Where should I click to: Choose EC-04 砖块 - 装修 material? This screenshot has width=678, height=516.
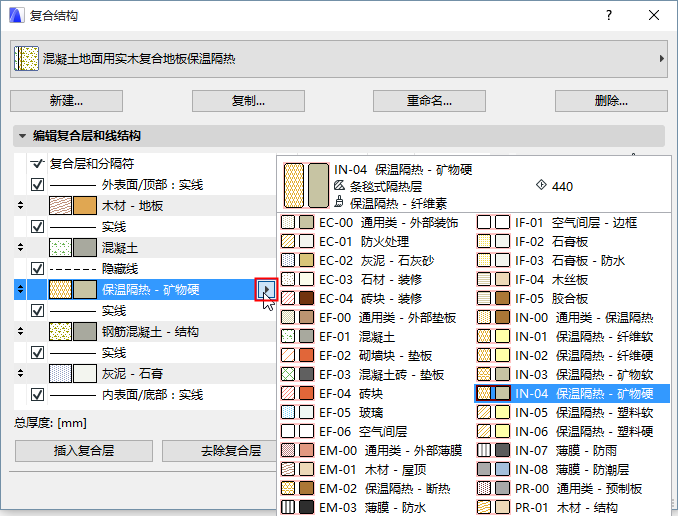tap(351, 299)
